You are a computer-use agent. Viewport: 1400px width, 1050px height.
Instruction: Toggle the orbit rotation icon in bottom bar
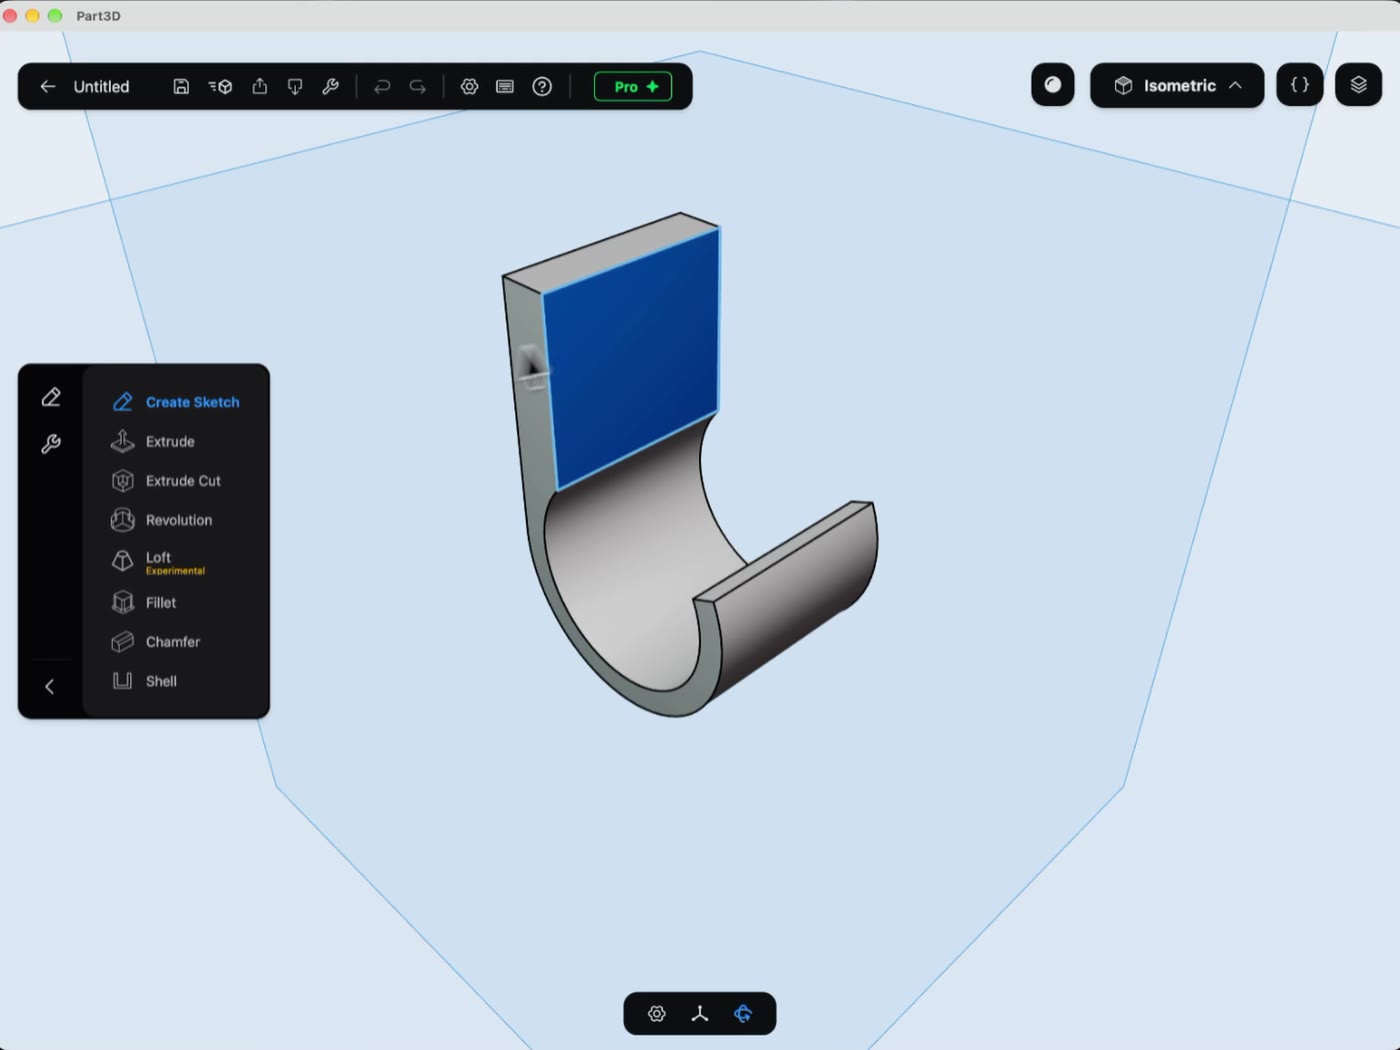(743, 1014)
